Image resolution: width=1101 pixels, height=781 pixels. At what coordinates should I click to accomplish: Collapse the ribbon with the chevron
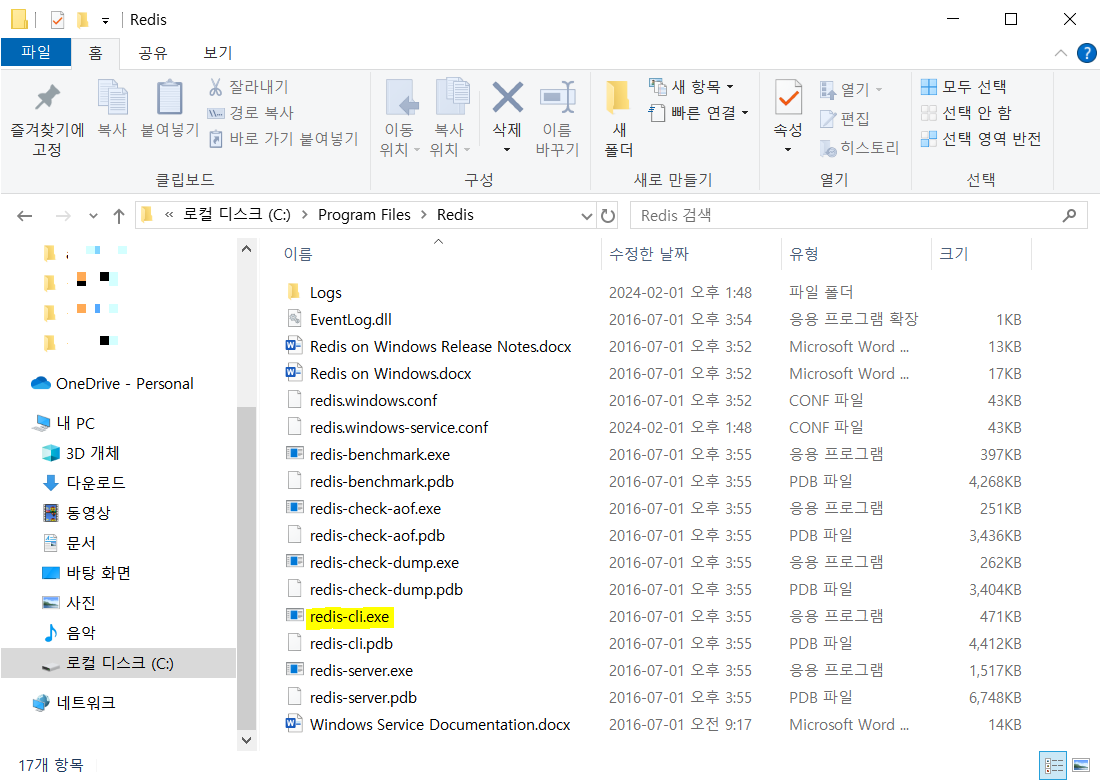(1061, 53)
